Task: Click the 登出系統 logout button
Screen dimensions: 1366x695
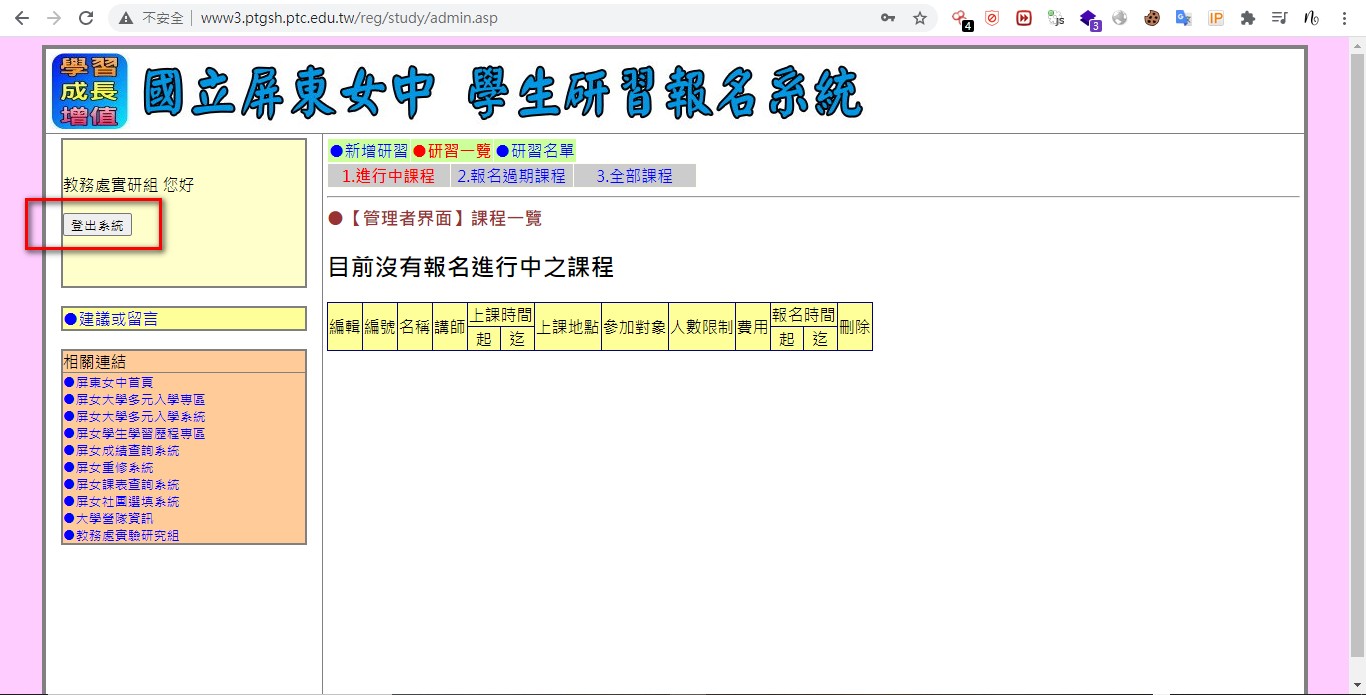Action: (97, 225)
